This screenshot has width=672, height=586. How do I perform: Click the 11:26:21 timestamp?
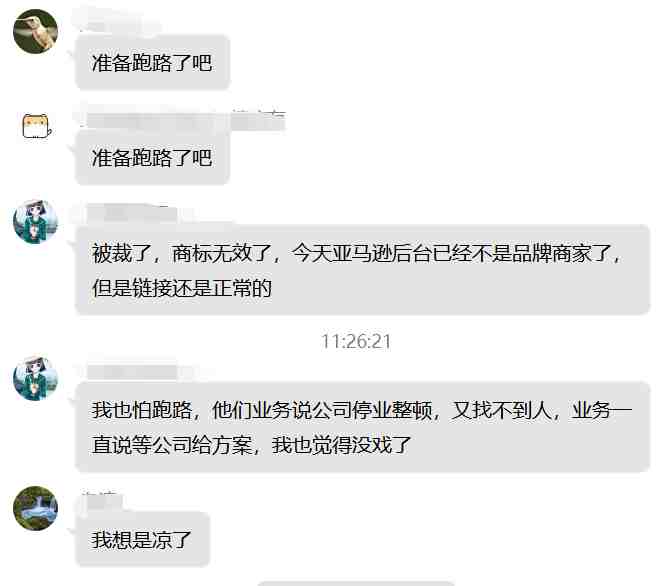tap(356, 342)
